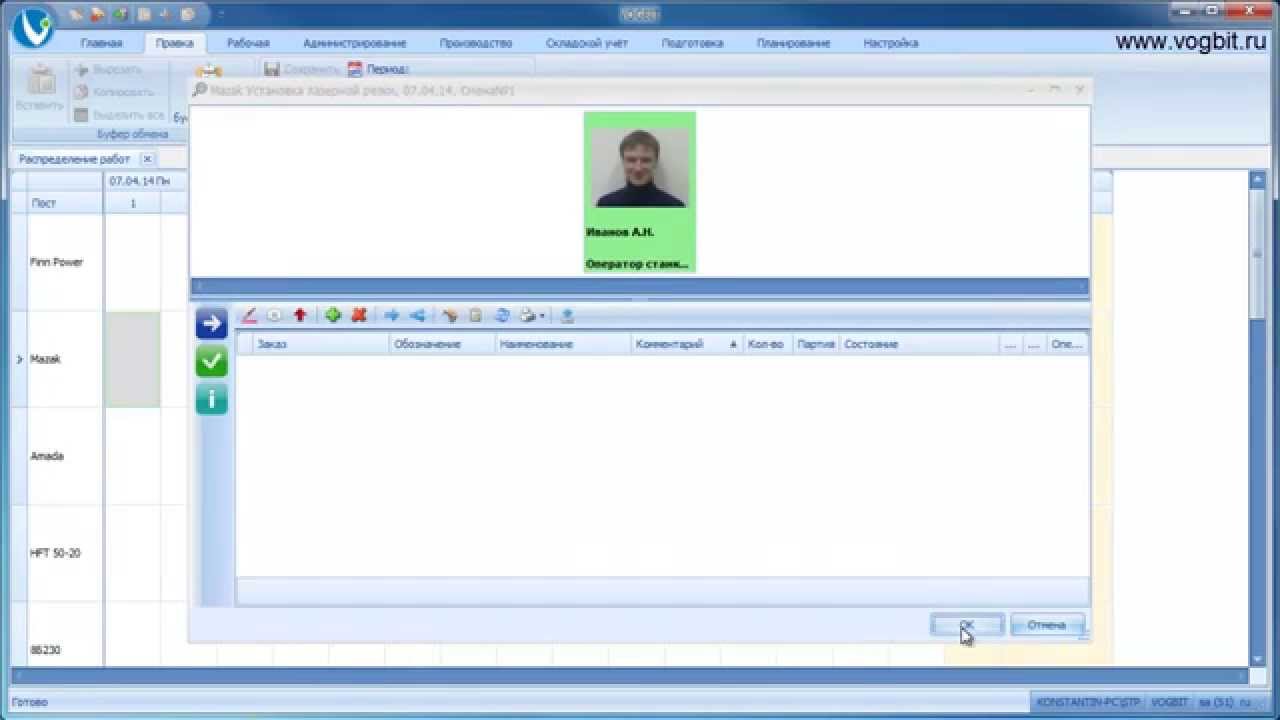The image size is (1280, 720).
Task: Click the hammer tool icon in the dialog toolbar
Action: [450, 315]
